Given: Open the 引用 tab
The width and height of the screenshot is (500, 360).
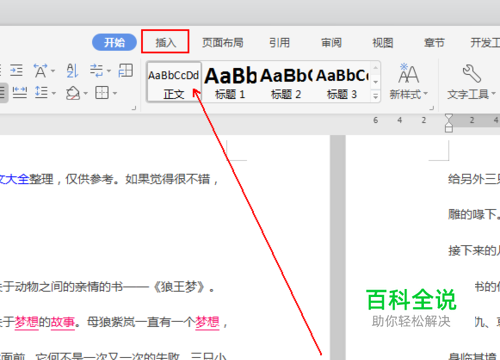Looking at the screenshot, I should pos(279,43).
